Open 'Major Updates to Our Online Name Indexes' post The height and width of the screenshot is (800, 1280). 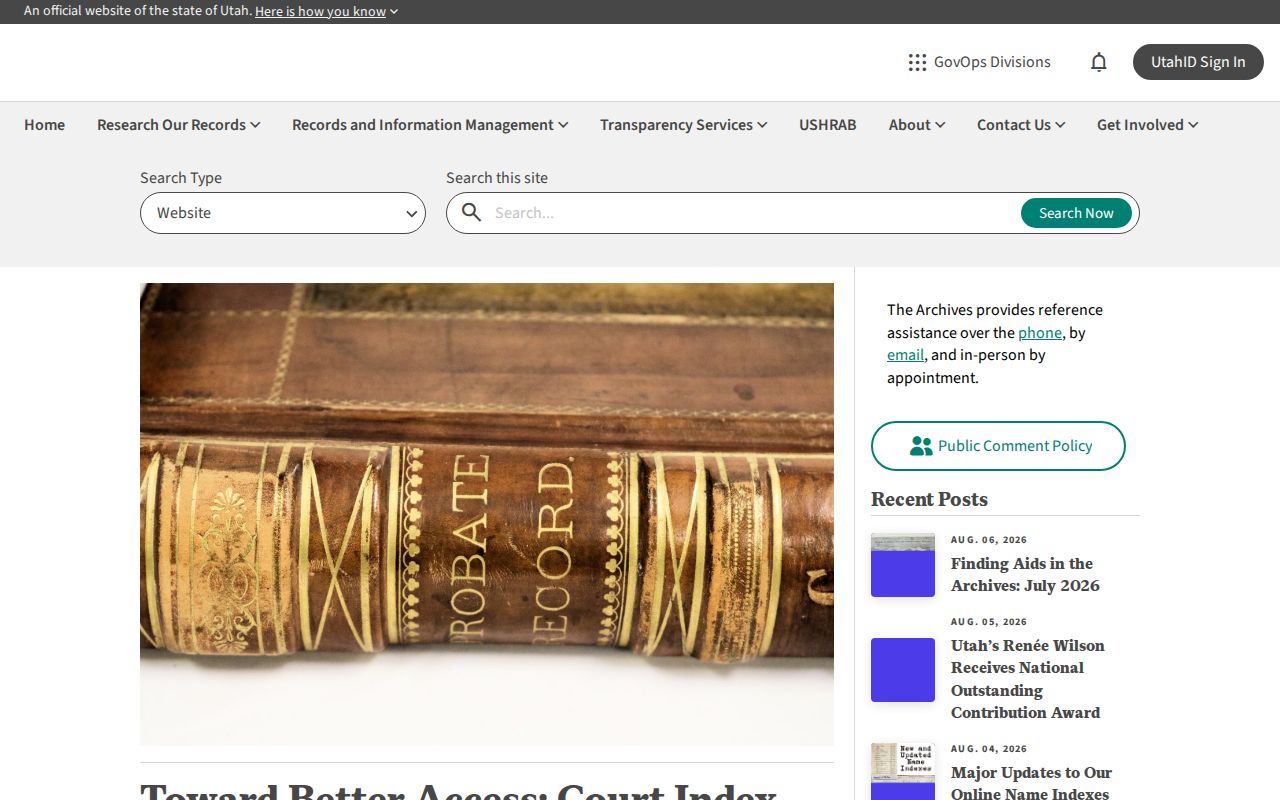pos(1031,784)
